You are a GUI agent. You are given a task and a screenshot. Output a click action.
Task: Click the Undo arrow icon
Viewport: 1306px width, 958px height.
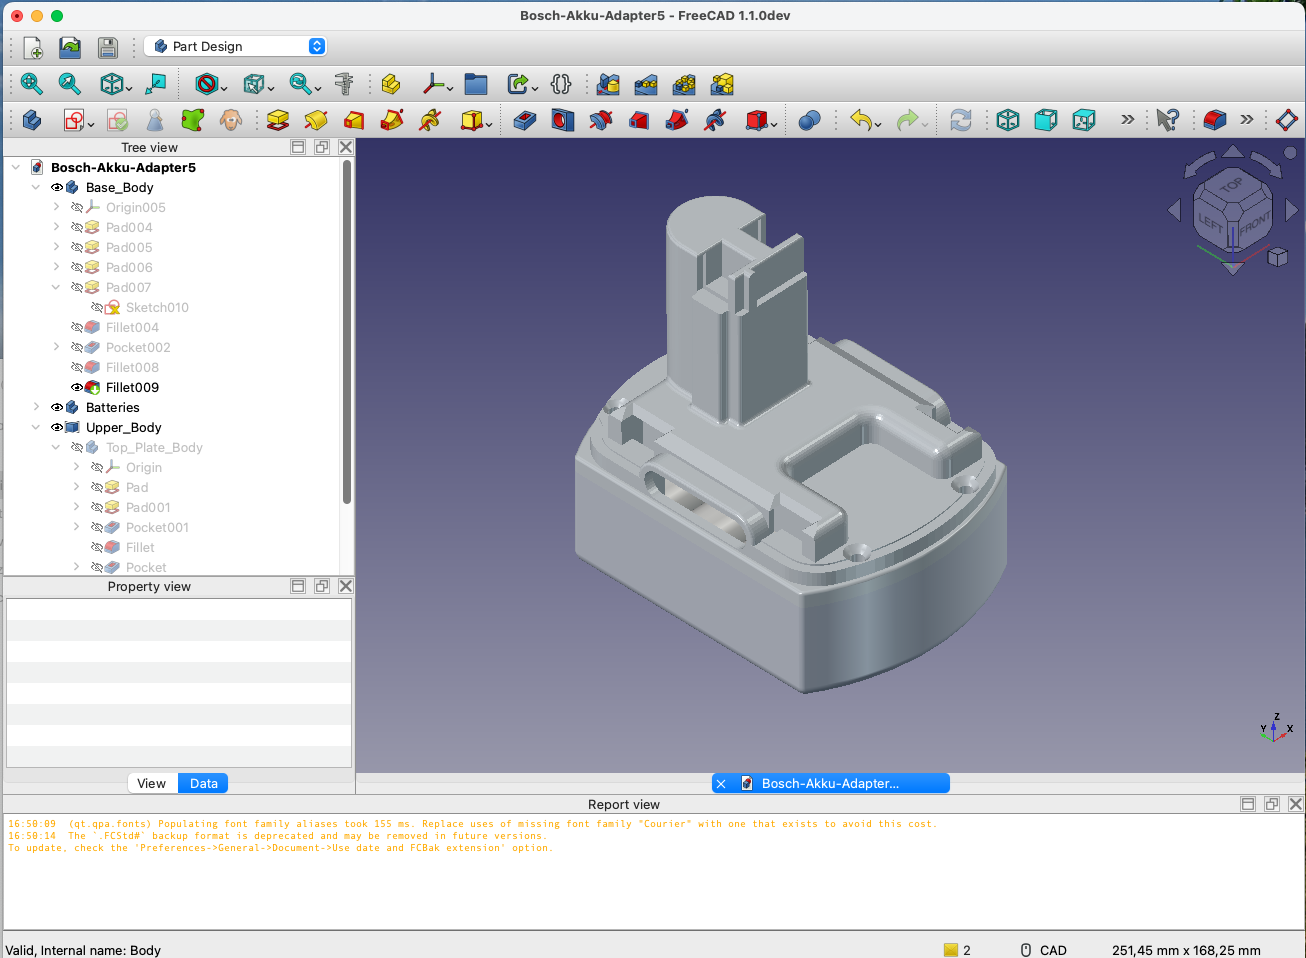click(x=861, y=120)
